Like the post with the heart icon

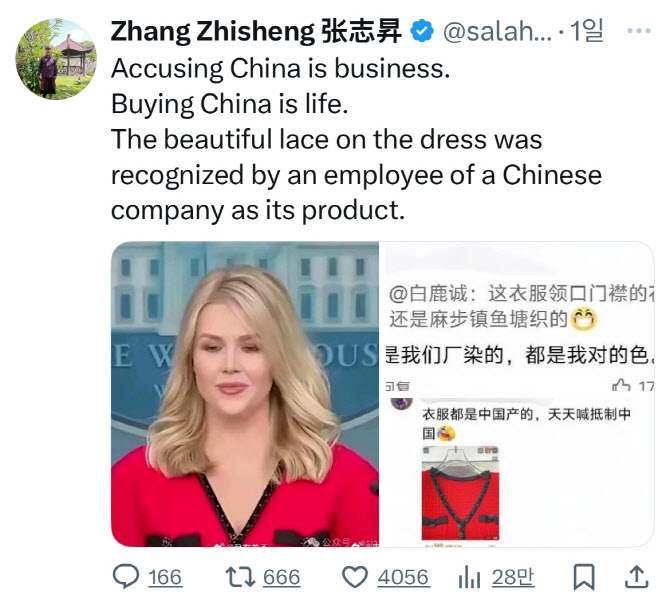pos(355,577)
